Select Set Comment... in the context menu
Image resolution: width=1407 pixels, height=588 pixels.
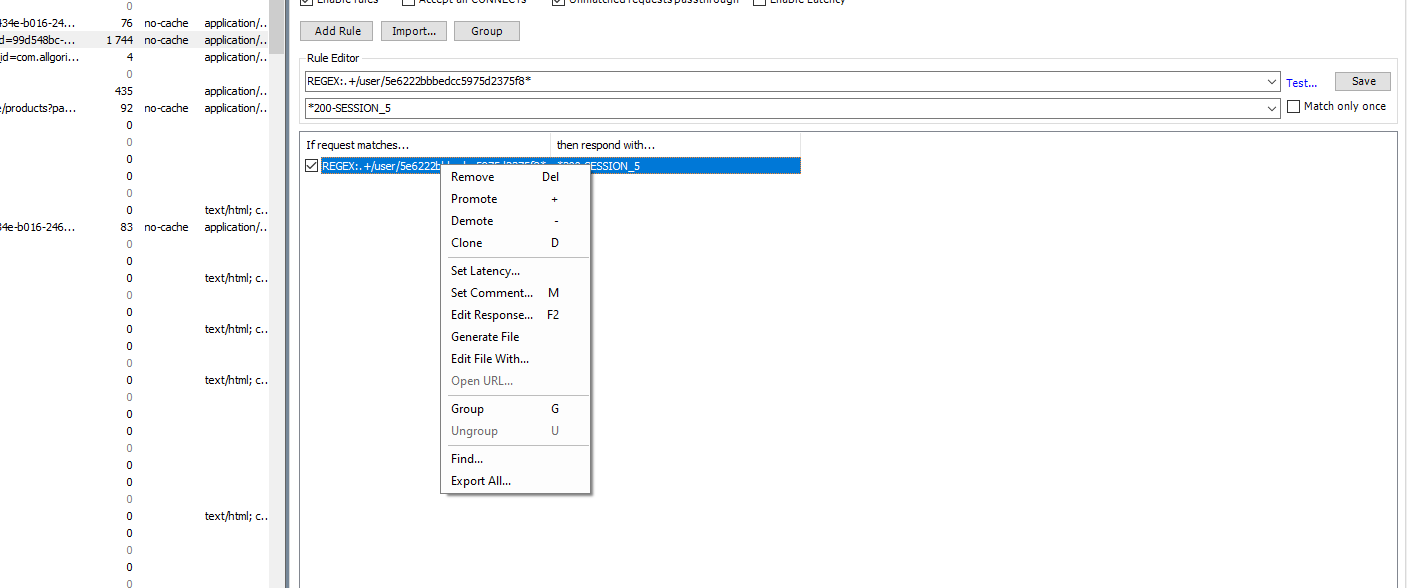click(515, 293)
